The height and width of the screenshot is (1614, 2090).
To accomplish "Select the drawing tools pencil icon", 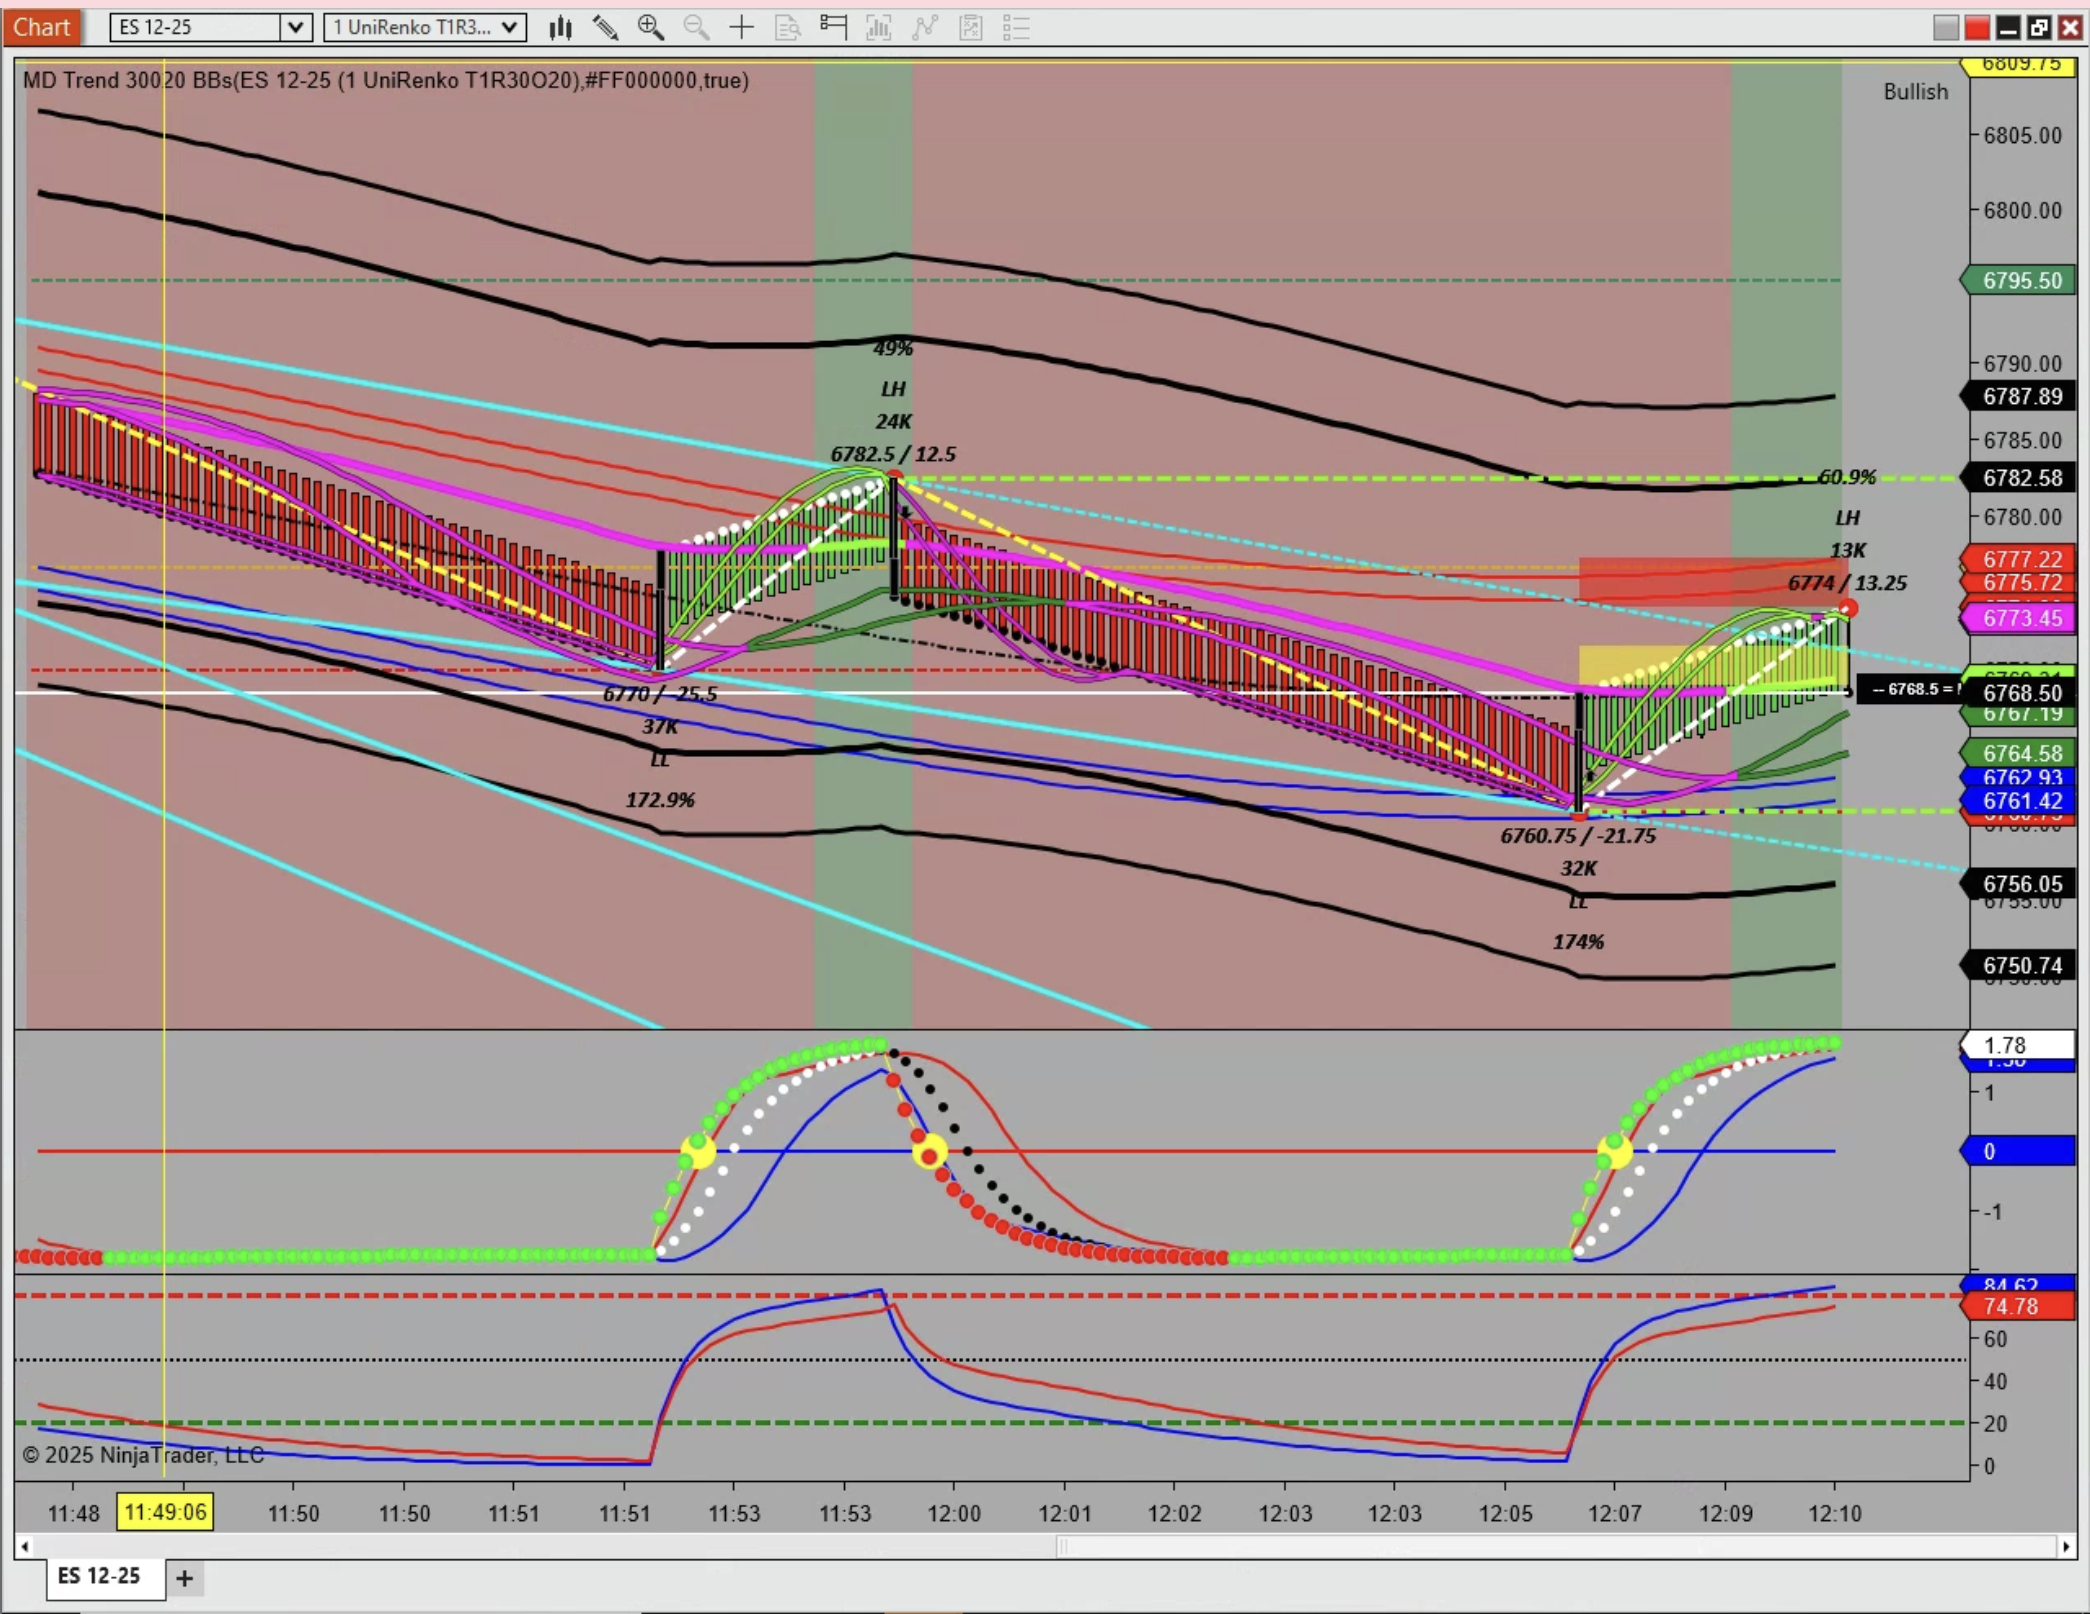I will tap(605, 28).
